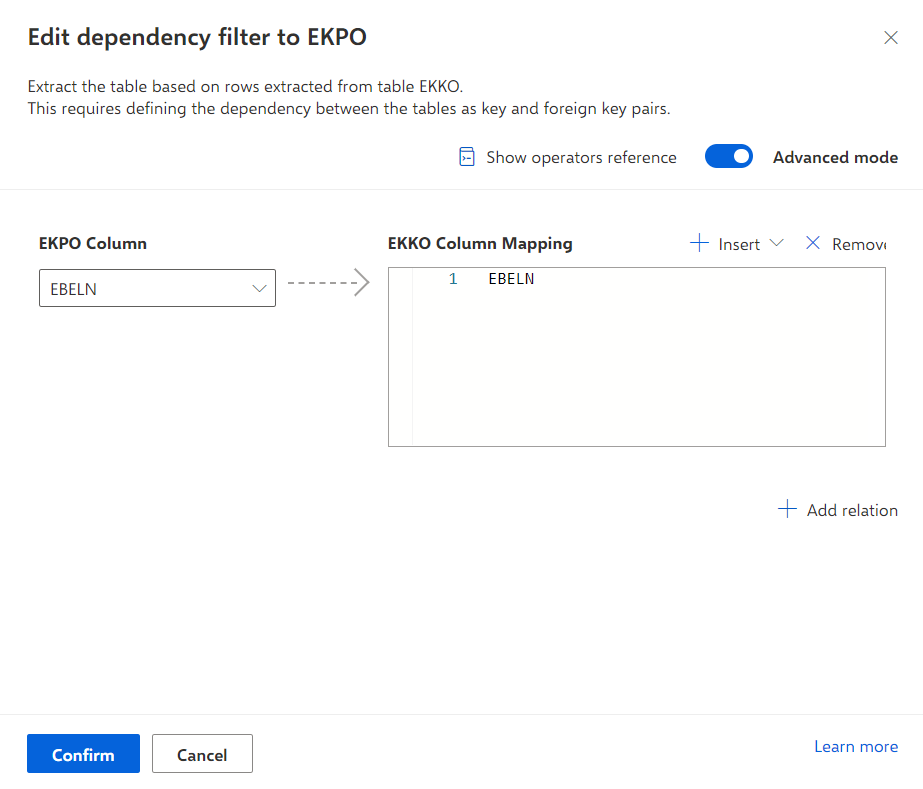Click the Advanced mode label
Image resolution: width=923 pixels, height=789 pixels.
click(835, 157)
